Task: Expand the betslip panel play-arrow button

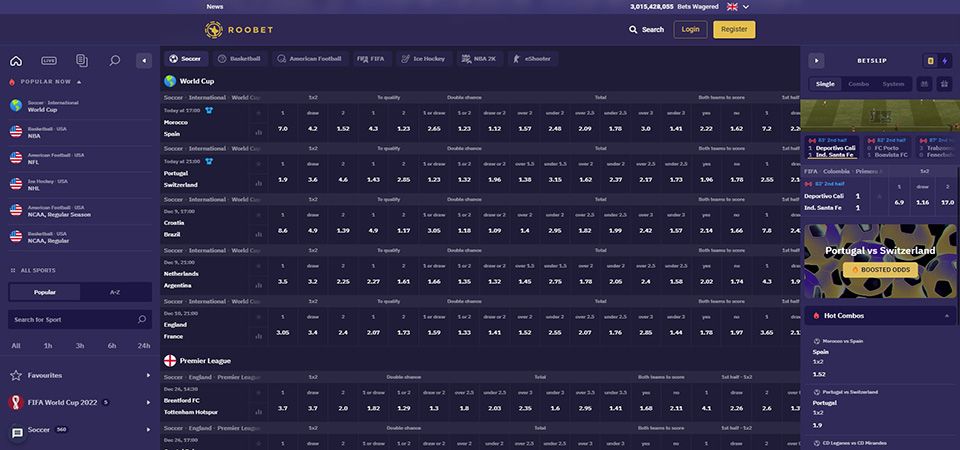Action: point(816,61)
